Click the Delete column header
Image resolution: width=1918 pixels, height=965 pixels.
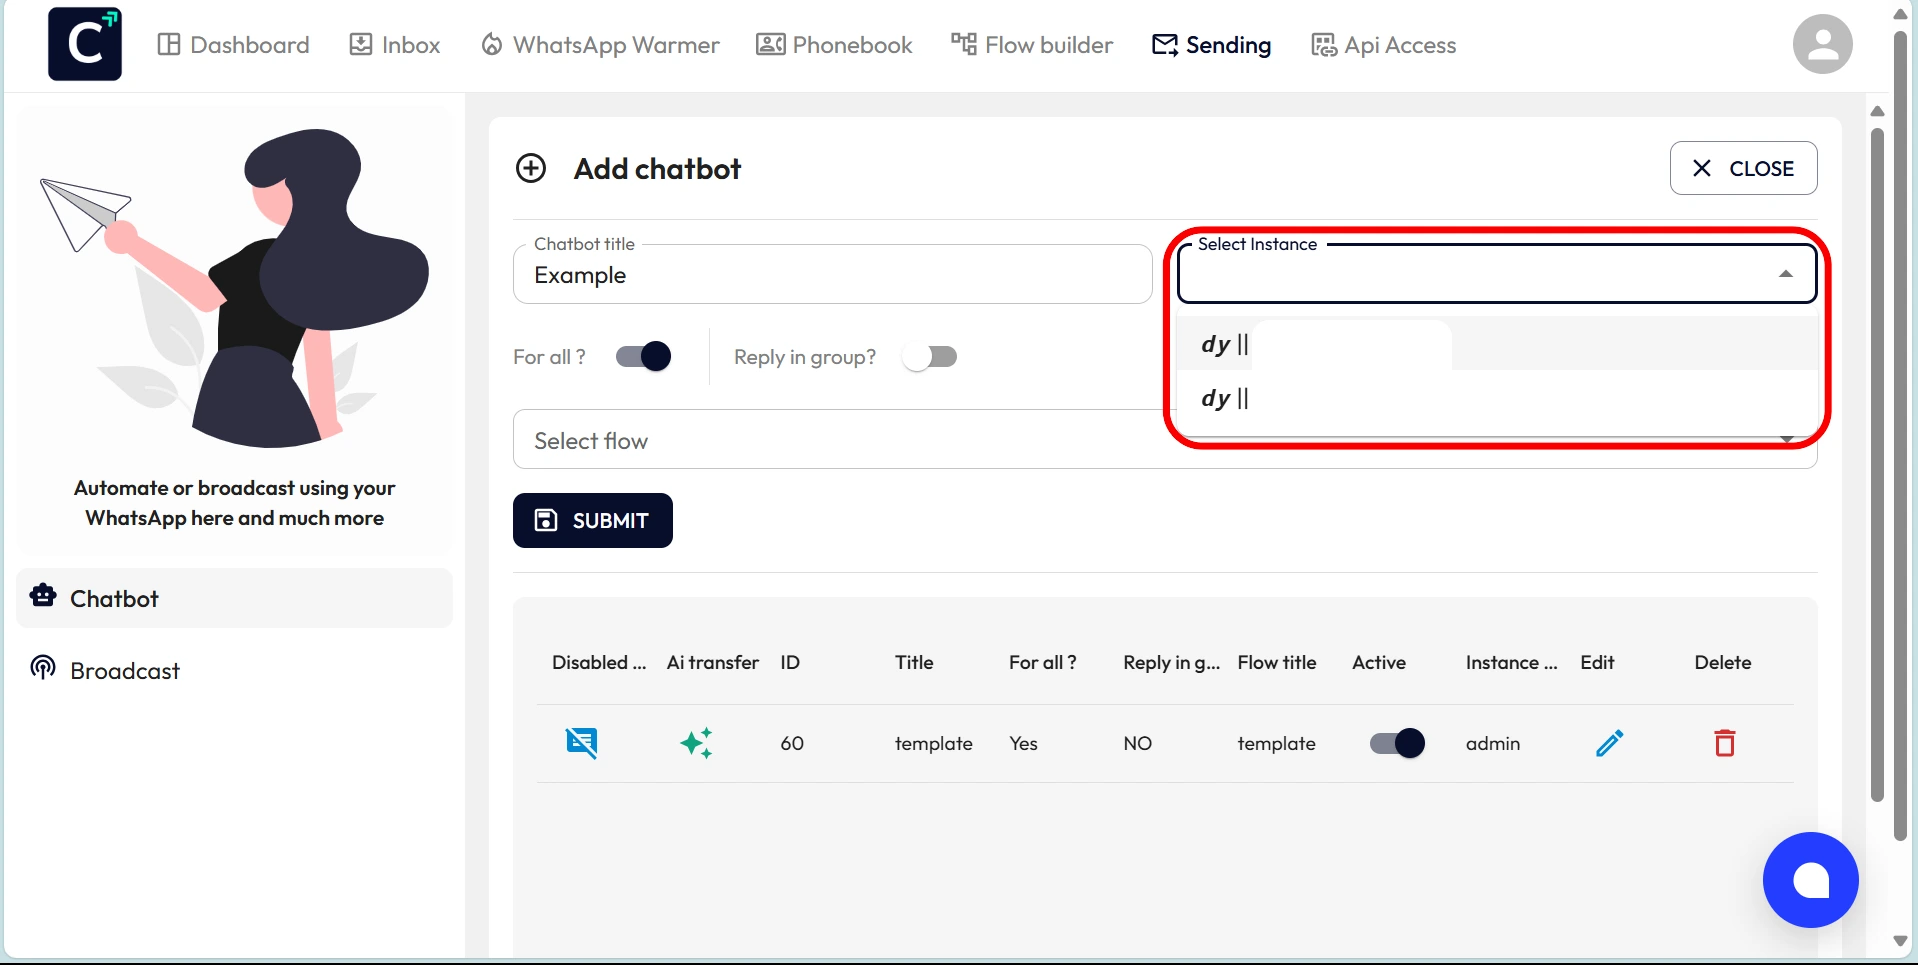coord(1723,662)
